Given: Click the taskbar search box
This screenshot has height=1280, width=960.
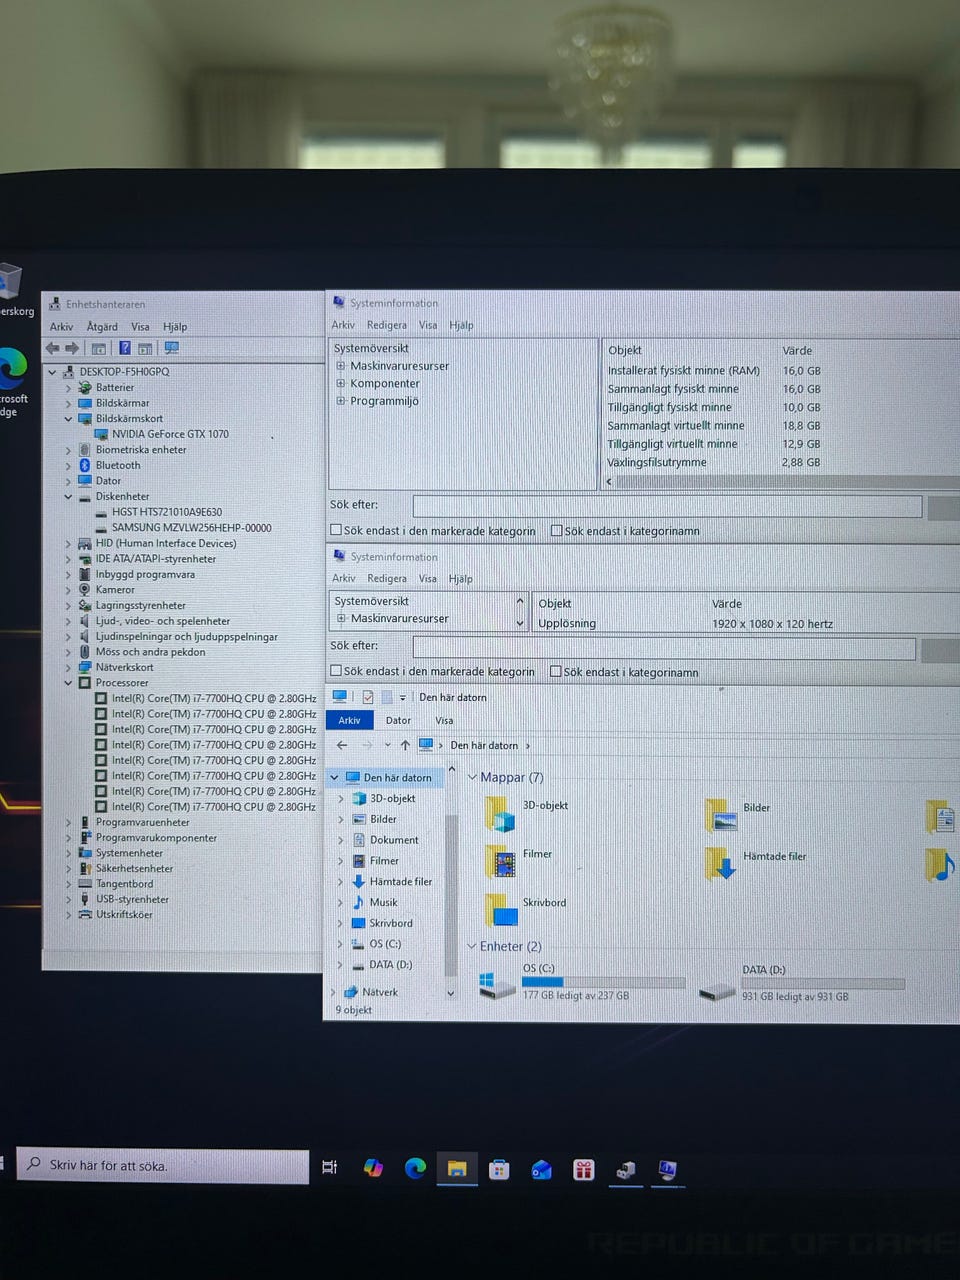Looking at the screenshot, I should tap(163, 1165).
